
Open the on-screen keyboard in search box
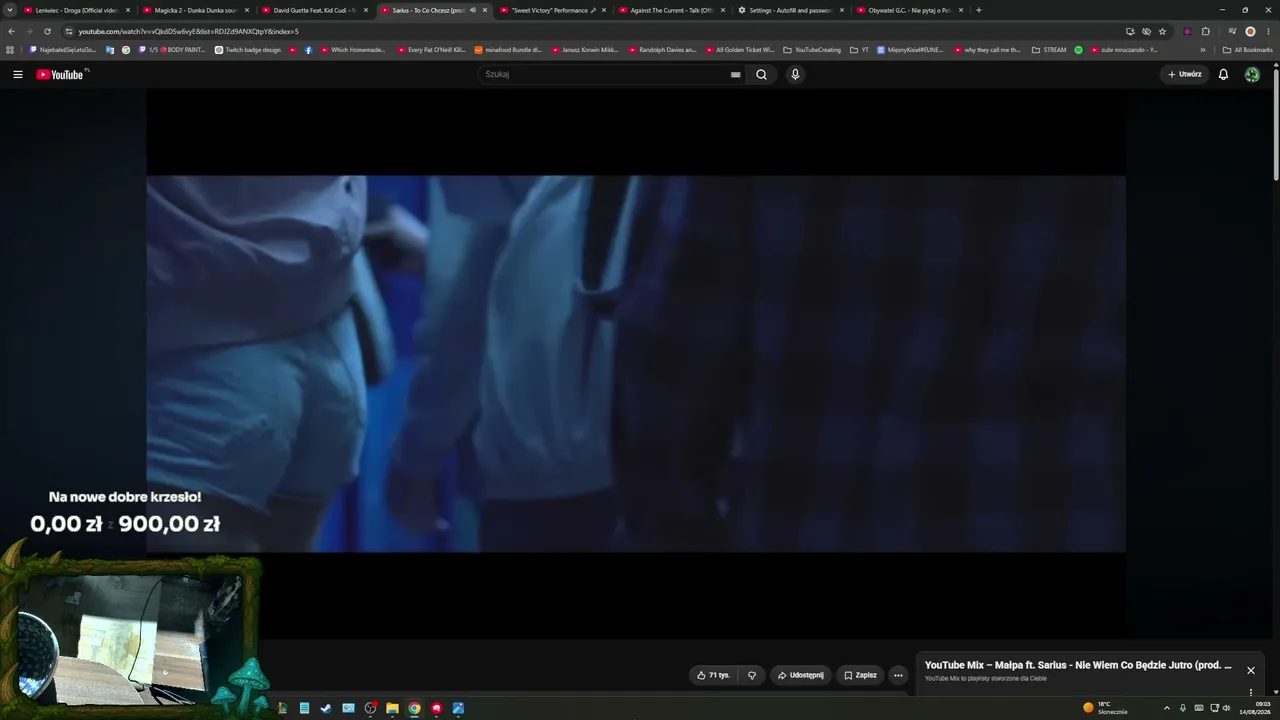click(736, 74)
